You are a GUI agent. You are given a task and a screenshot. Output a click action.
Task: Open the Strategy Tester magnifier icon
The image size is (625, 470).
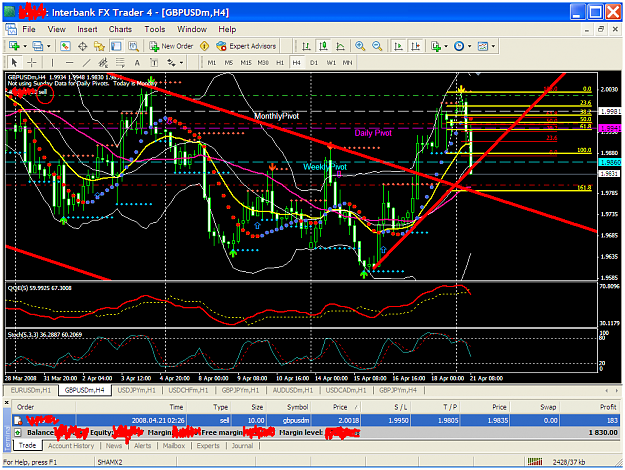[x=133, y=46]
